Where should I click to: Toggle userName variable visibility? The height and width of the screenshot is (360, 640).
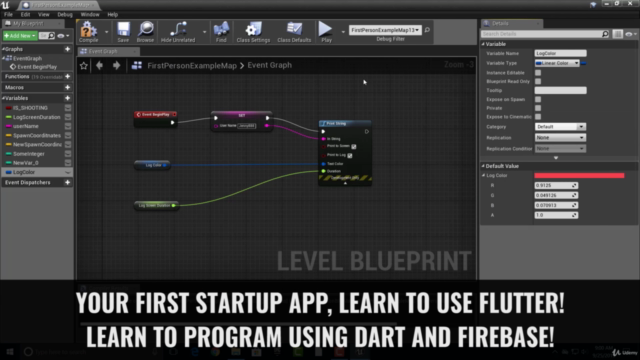68,126
